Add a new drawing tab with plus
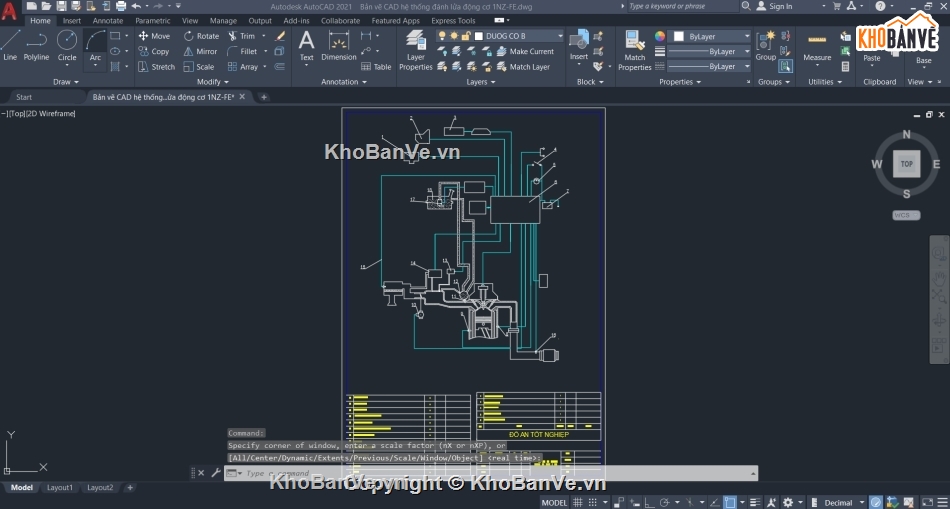The height and width of the screenshot is (509, 950). tap(264, 97)
